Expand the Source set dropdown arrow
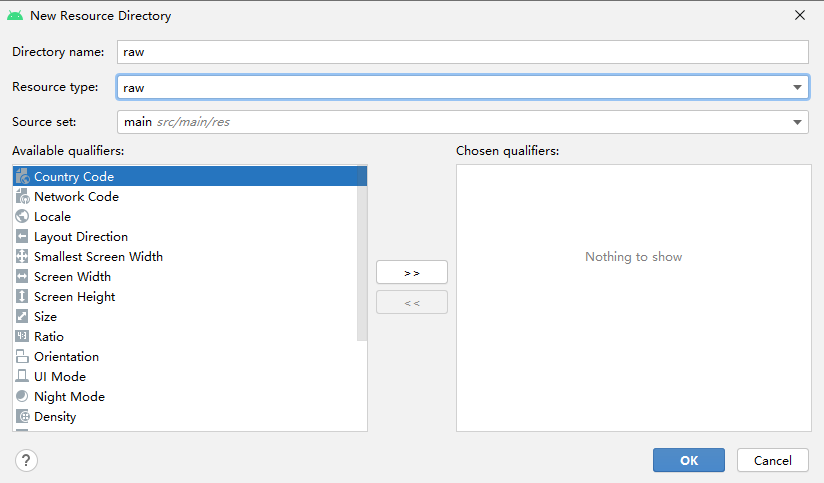This screenshot has width=824, height=483. click(798, 122)
